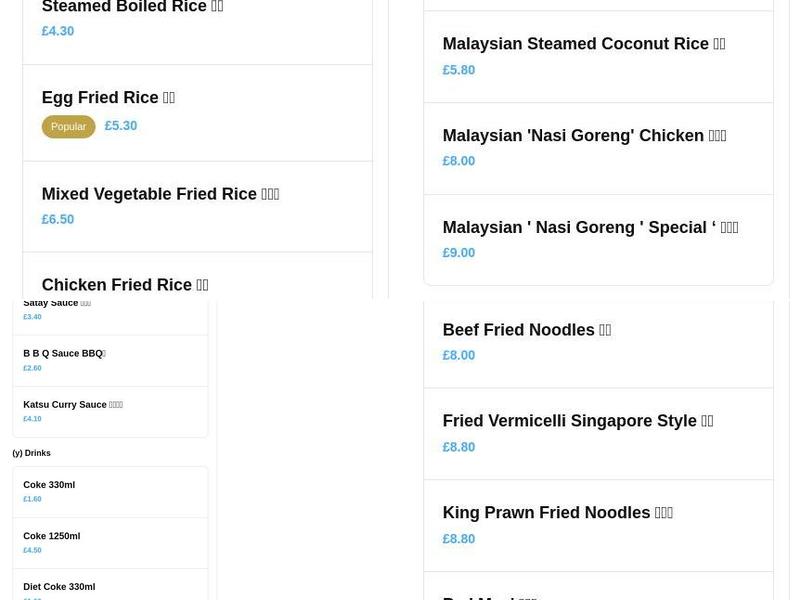
Task: Click the Popular badge on Egg Fried Rice
Action: 68,126
